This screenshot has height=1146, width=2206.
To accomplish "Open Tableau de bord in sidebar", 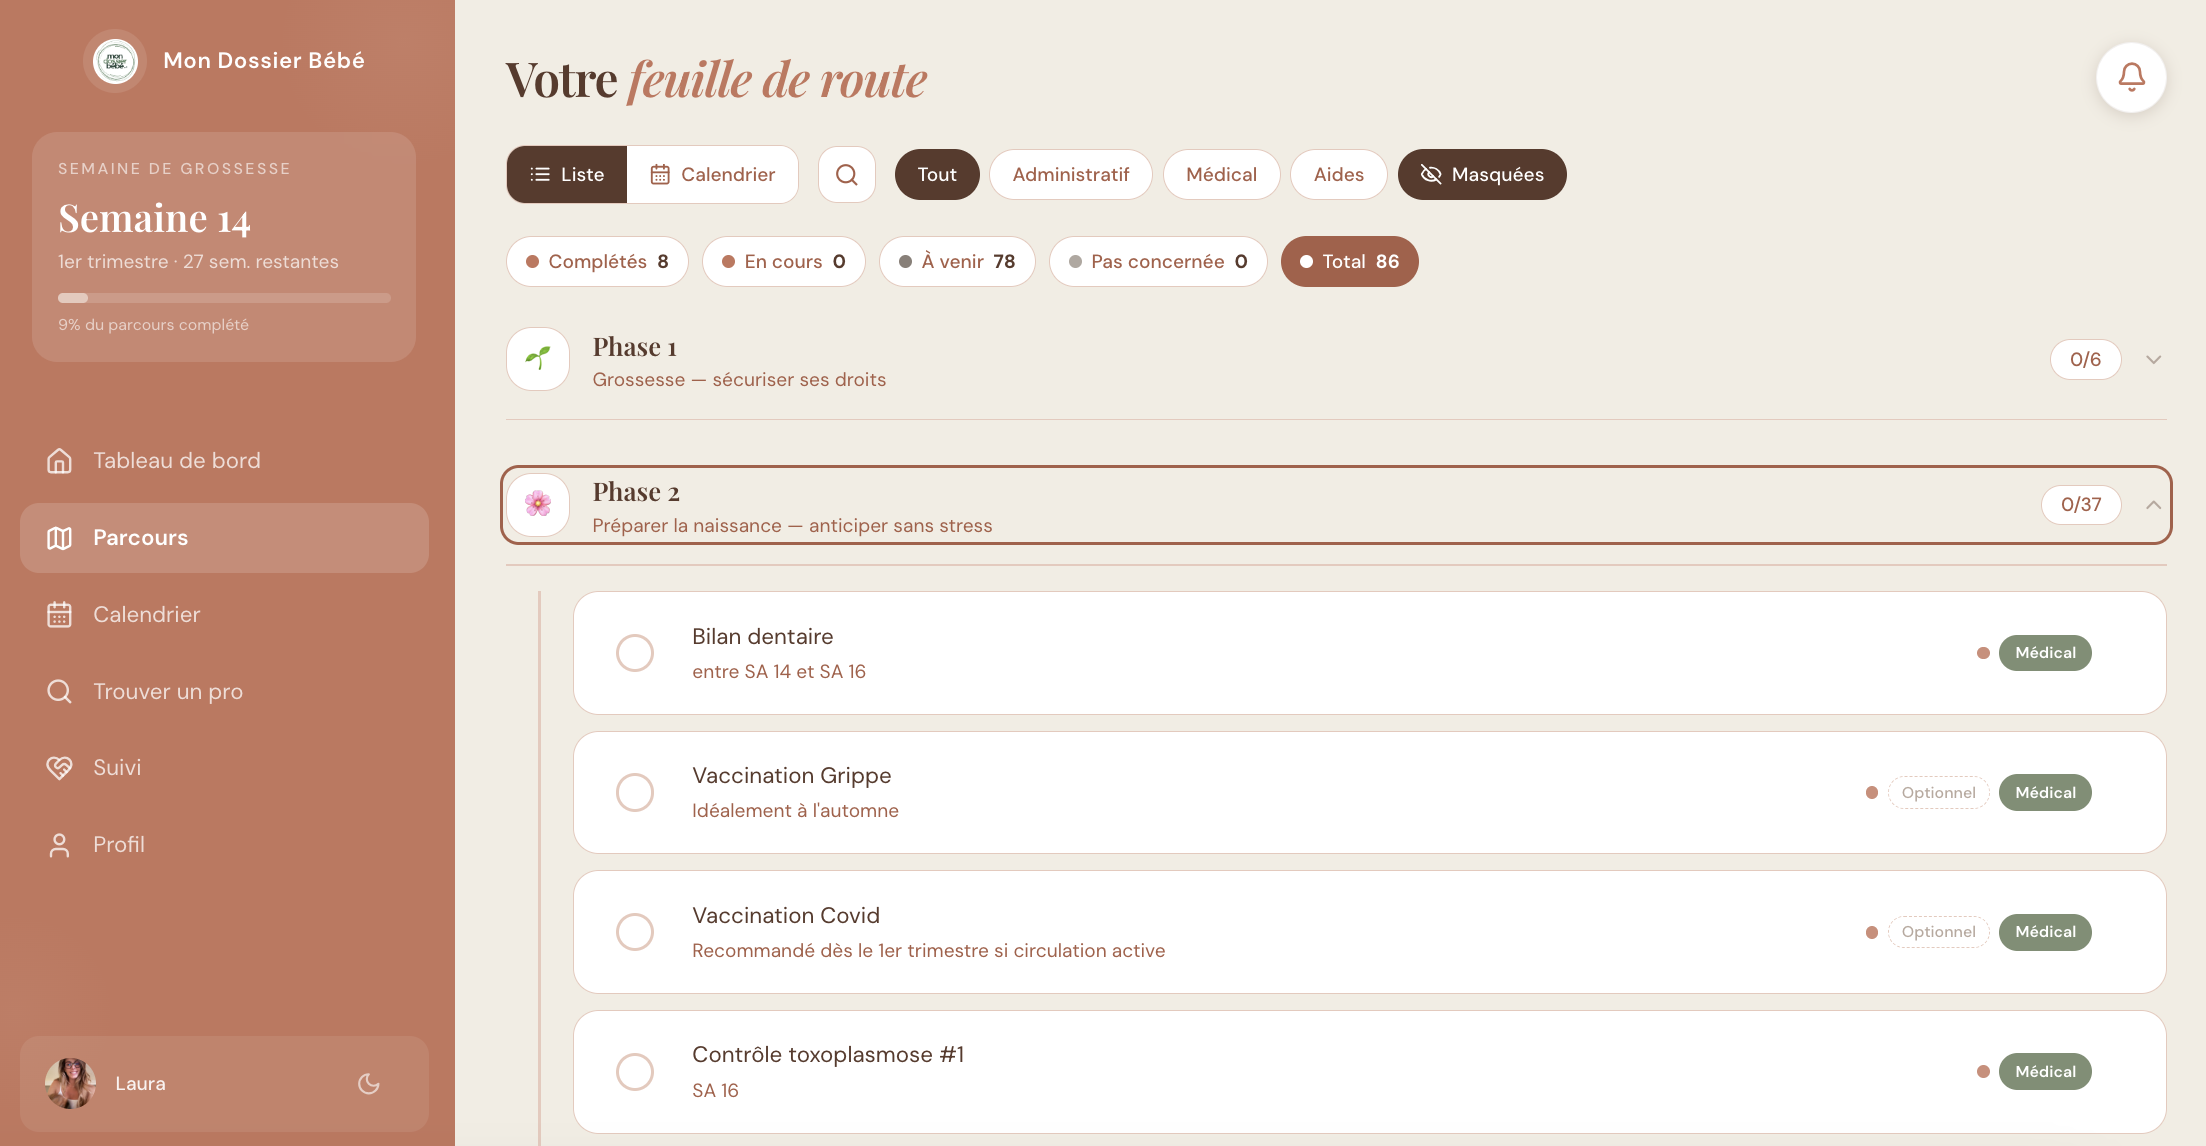I will [224, 461].
